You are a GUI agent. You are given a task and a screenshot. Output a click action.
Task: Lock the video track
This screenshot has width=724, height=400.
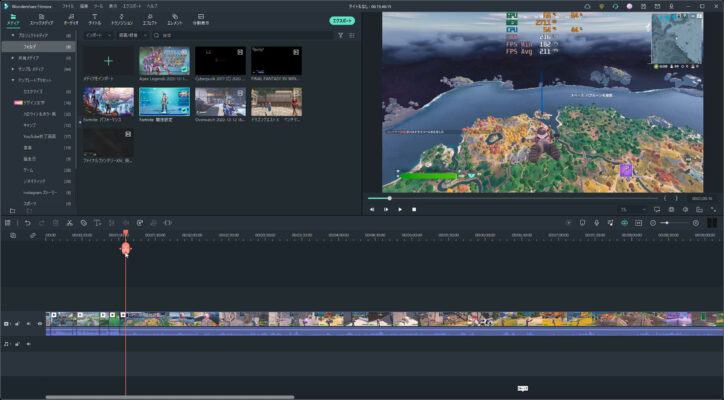tap(18, 324)
